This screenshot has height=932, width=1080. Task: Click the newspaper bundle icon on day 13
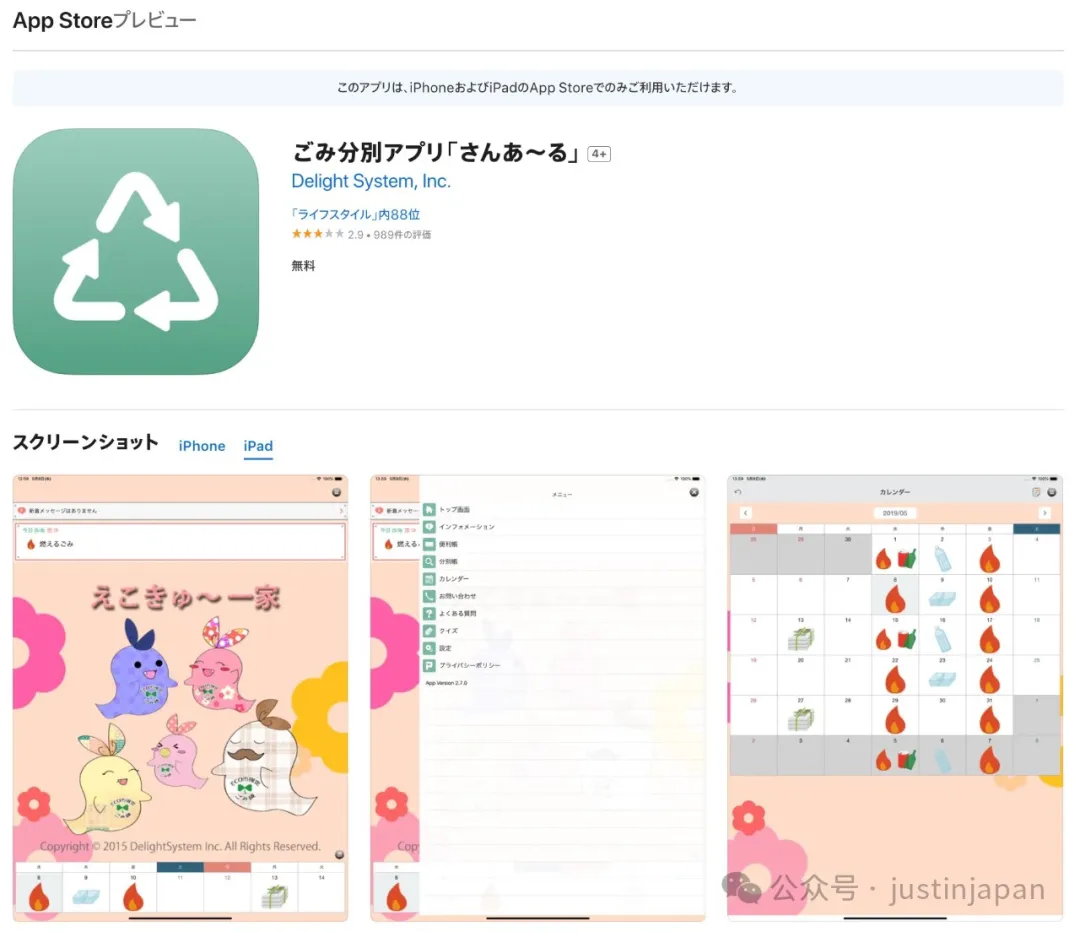click(800, 640)
